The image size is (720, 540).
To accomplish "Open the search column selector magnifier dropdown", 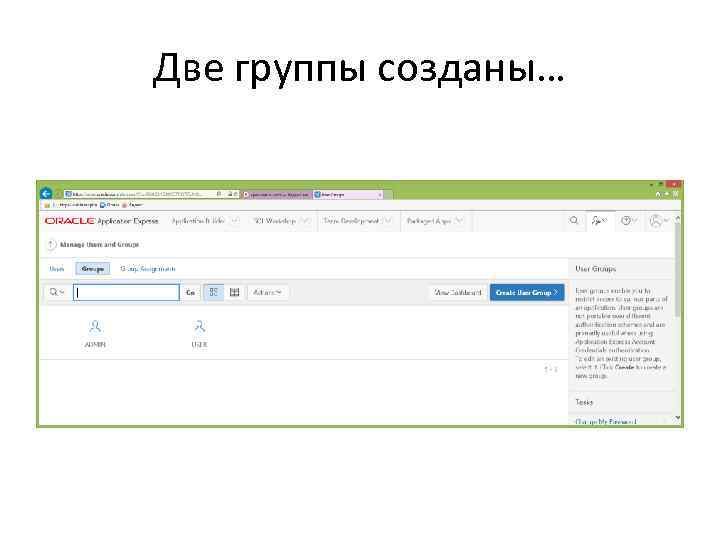I will [x=57, y=292].
